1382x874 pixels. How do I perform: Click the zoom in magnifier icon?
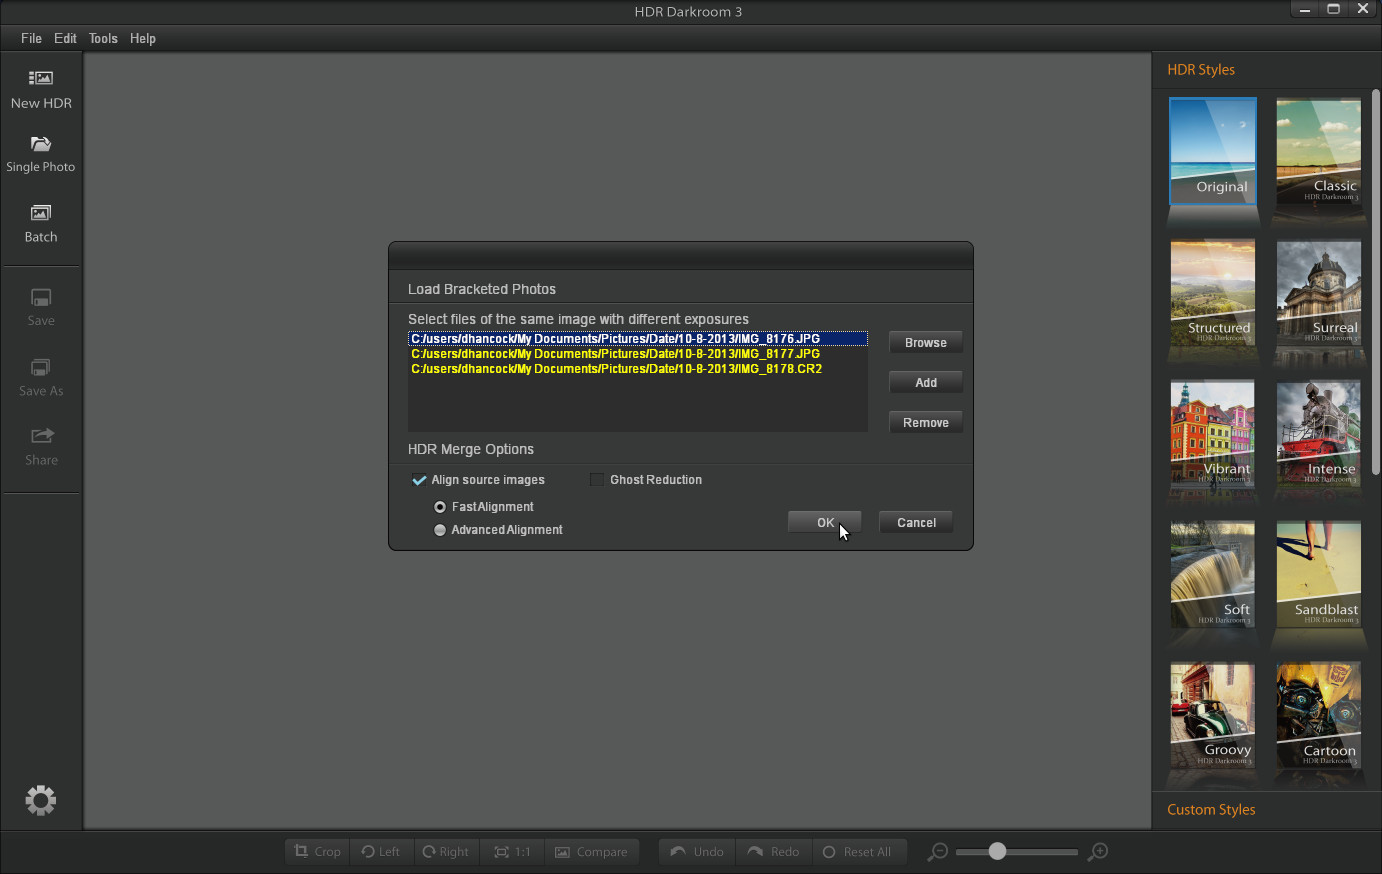click(1098, 852)
